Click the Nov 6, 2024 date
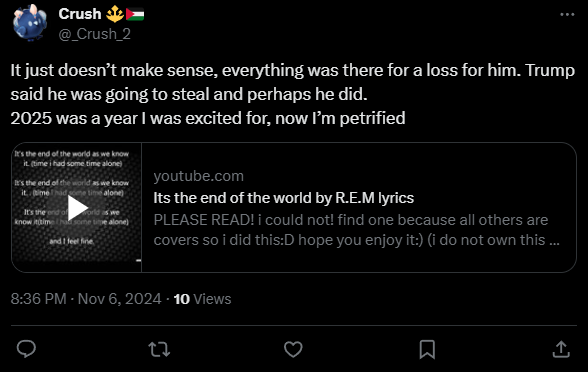Image resolution: width=588 pixels, height=372 pixels. (x=119, y=299)
